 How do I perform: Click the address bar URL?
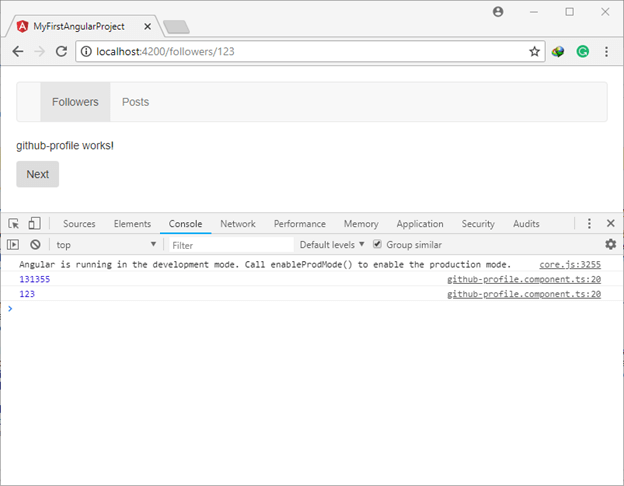click(165, 52)
